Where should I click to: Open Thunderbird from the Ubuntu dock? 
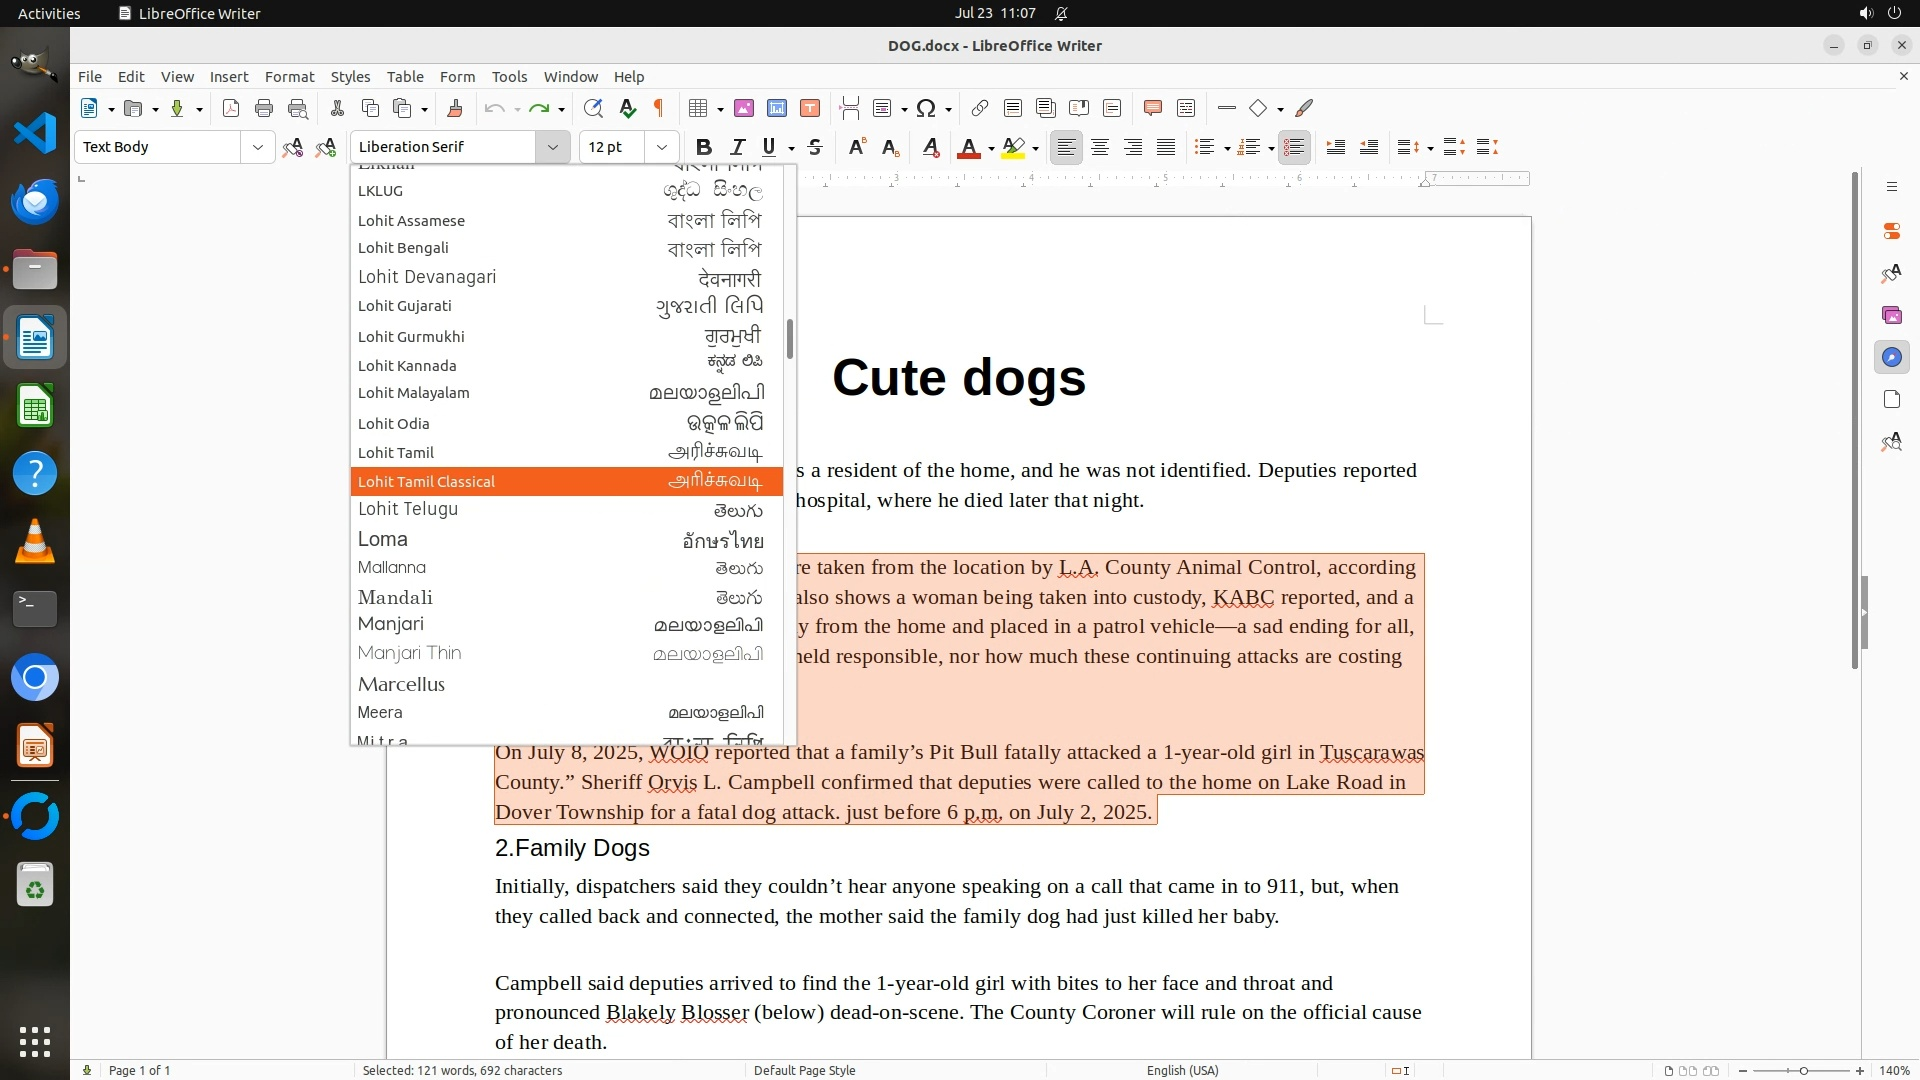click(x=35, y=201)
